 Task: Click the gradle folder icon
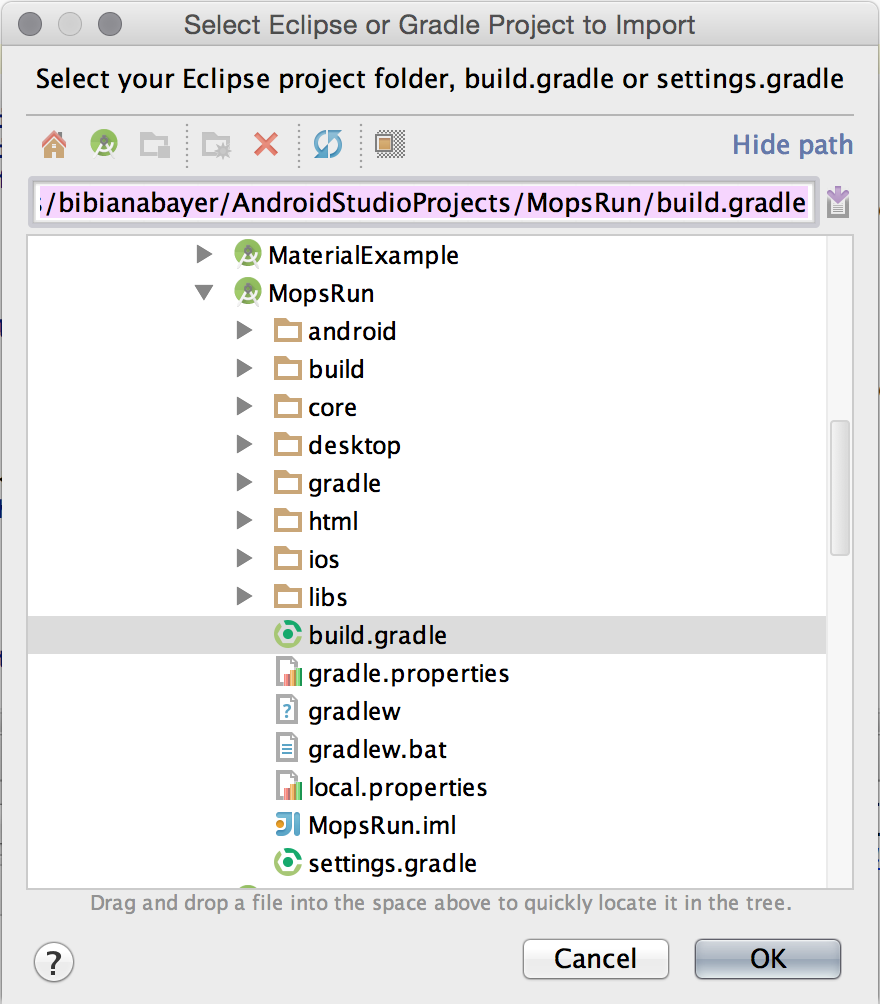288,482
